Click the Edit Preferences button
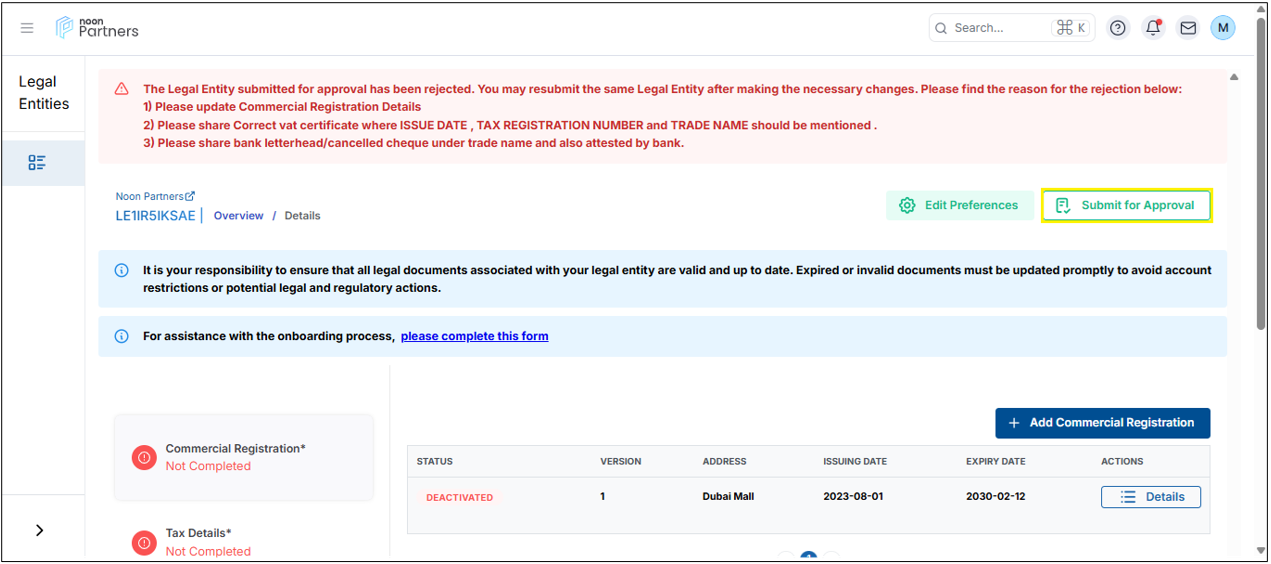Image resolution: width=1271 pixels, height=564 pixels. 959,205
